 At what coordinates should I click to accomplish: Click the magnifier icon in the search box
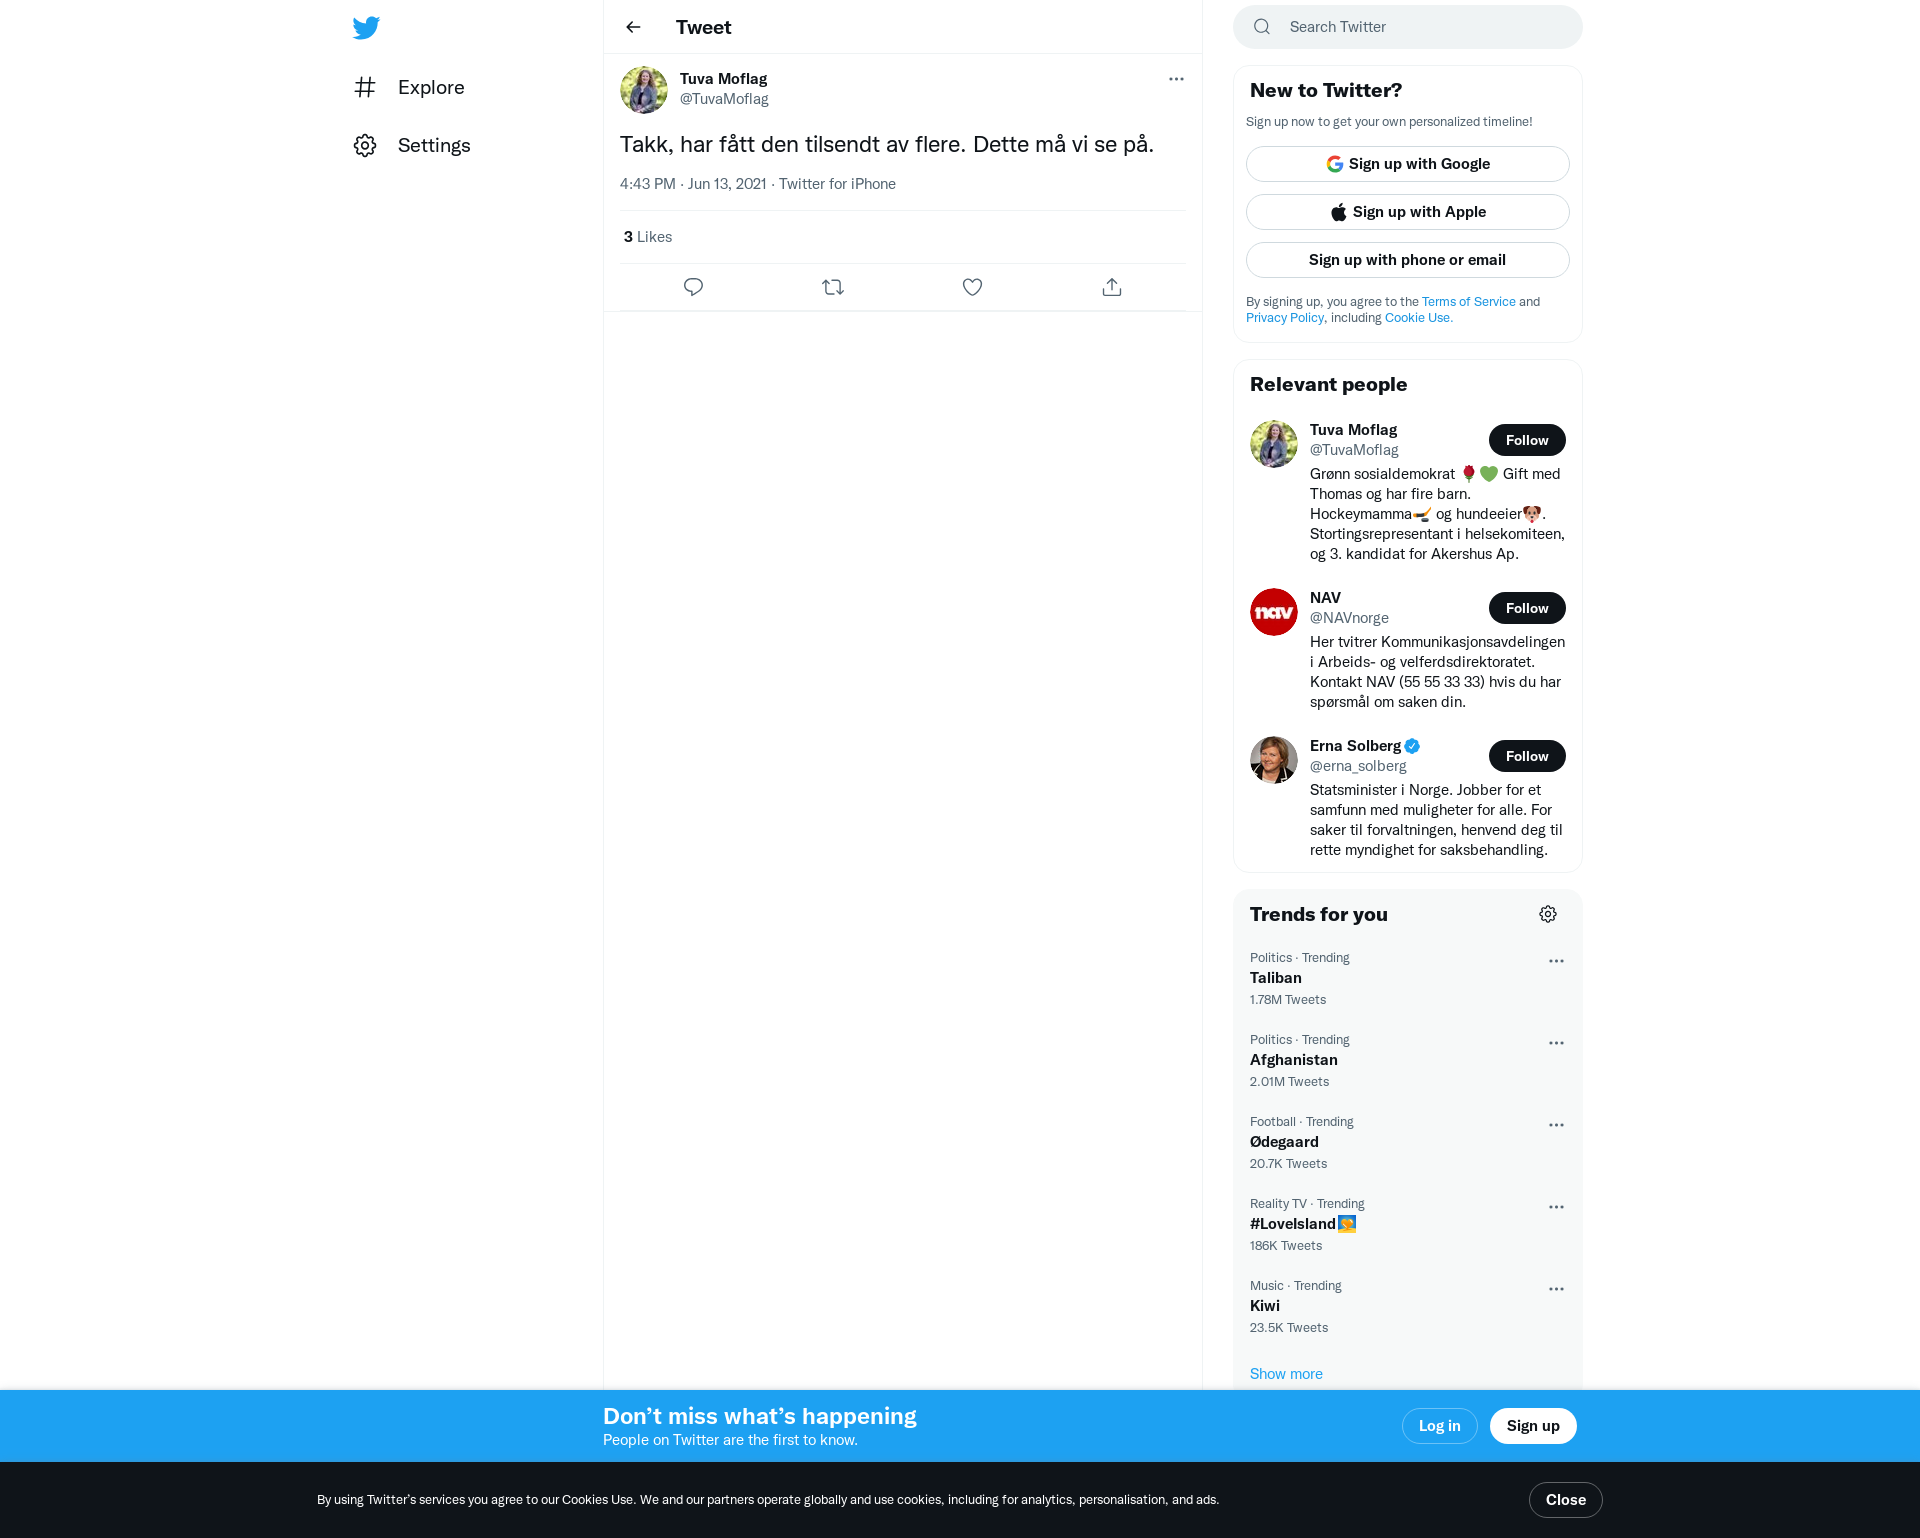pos(1262,27)
